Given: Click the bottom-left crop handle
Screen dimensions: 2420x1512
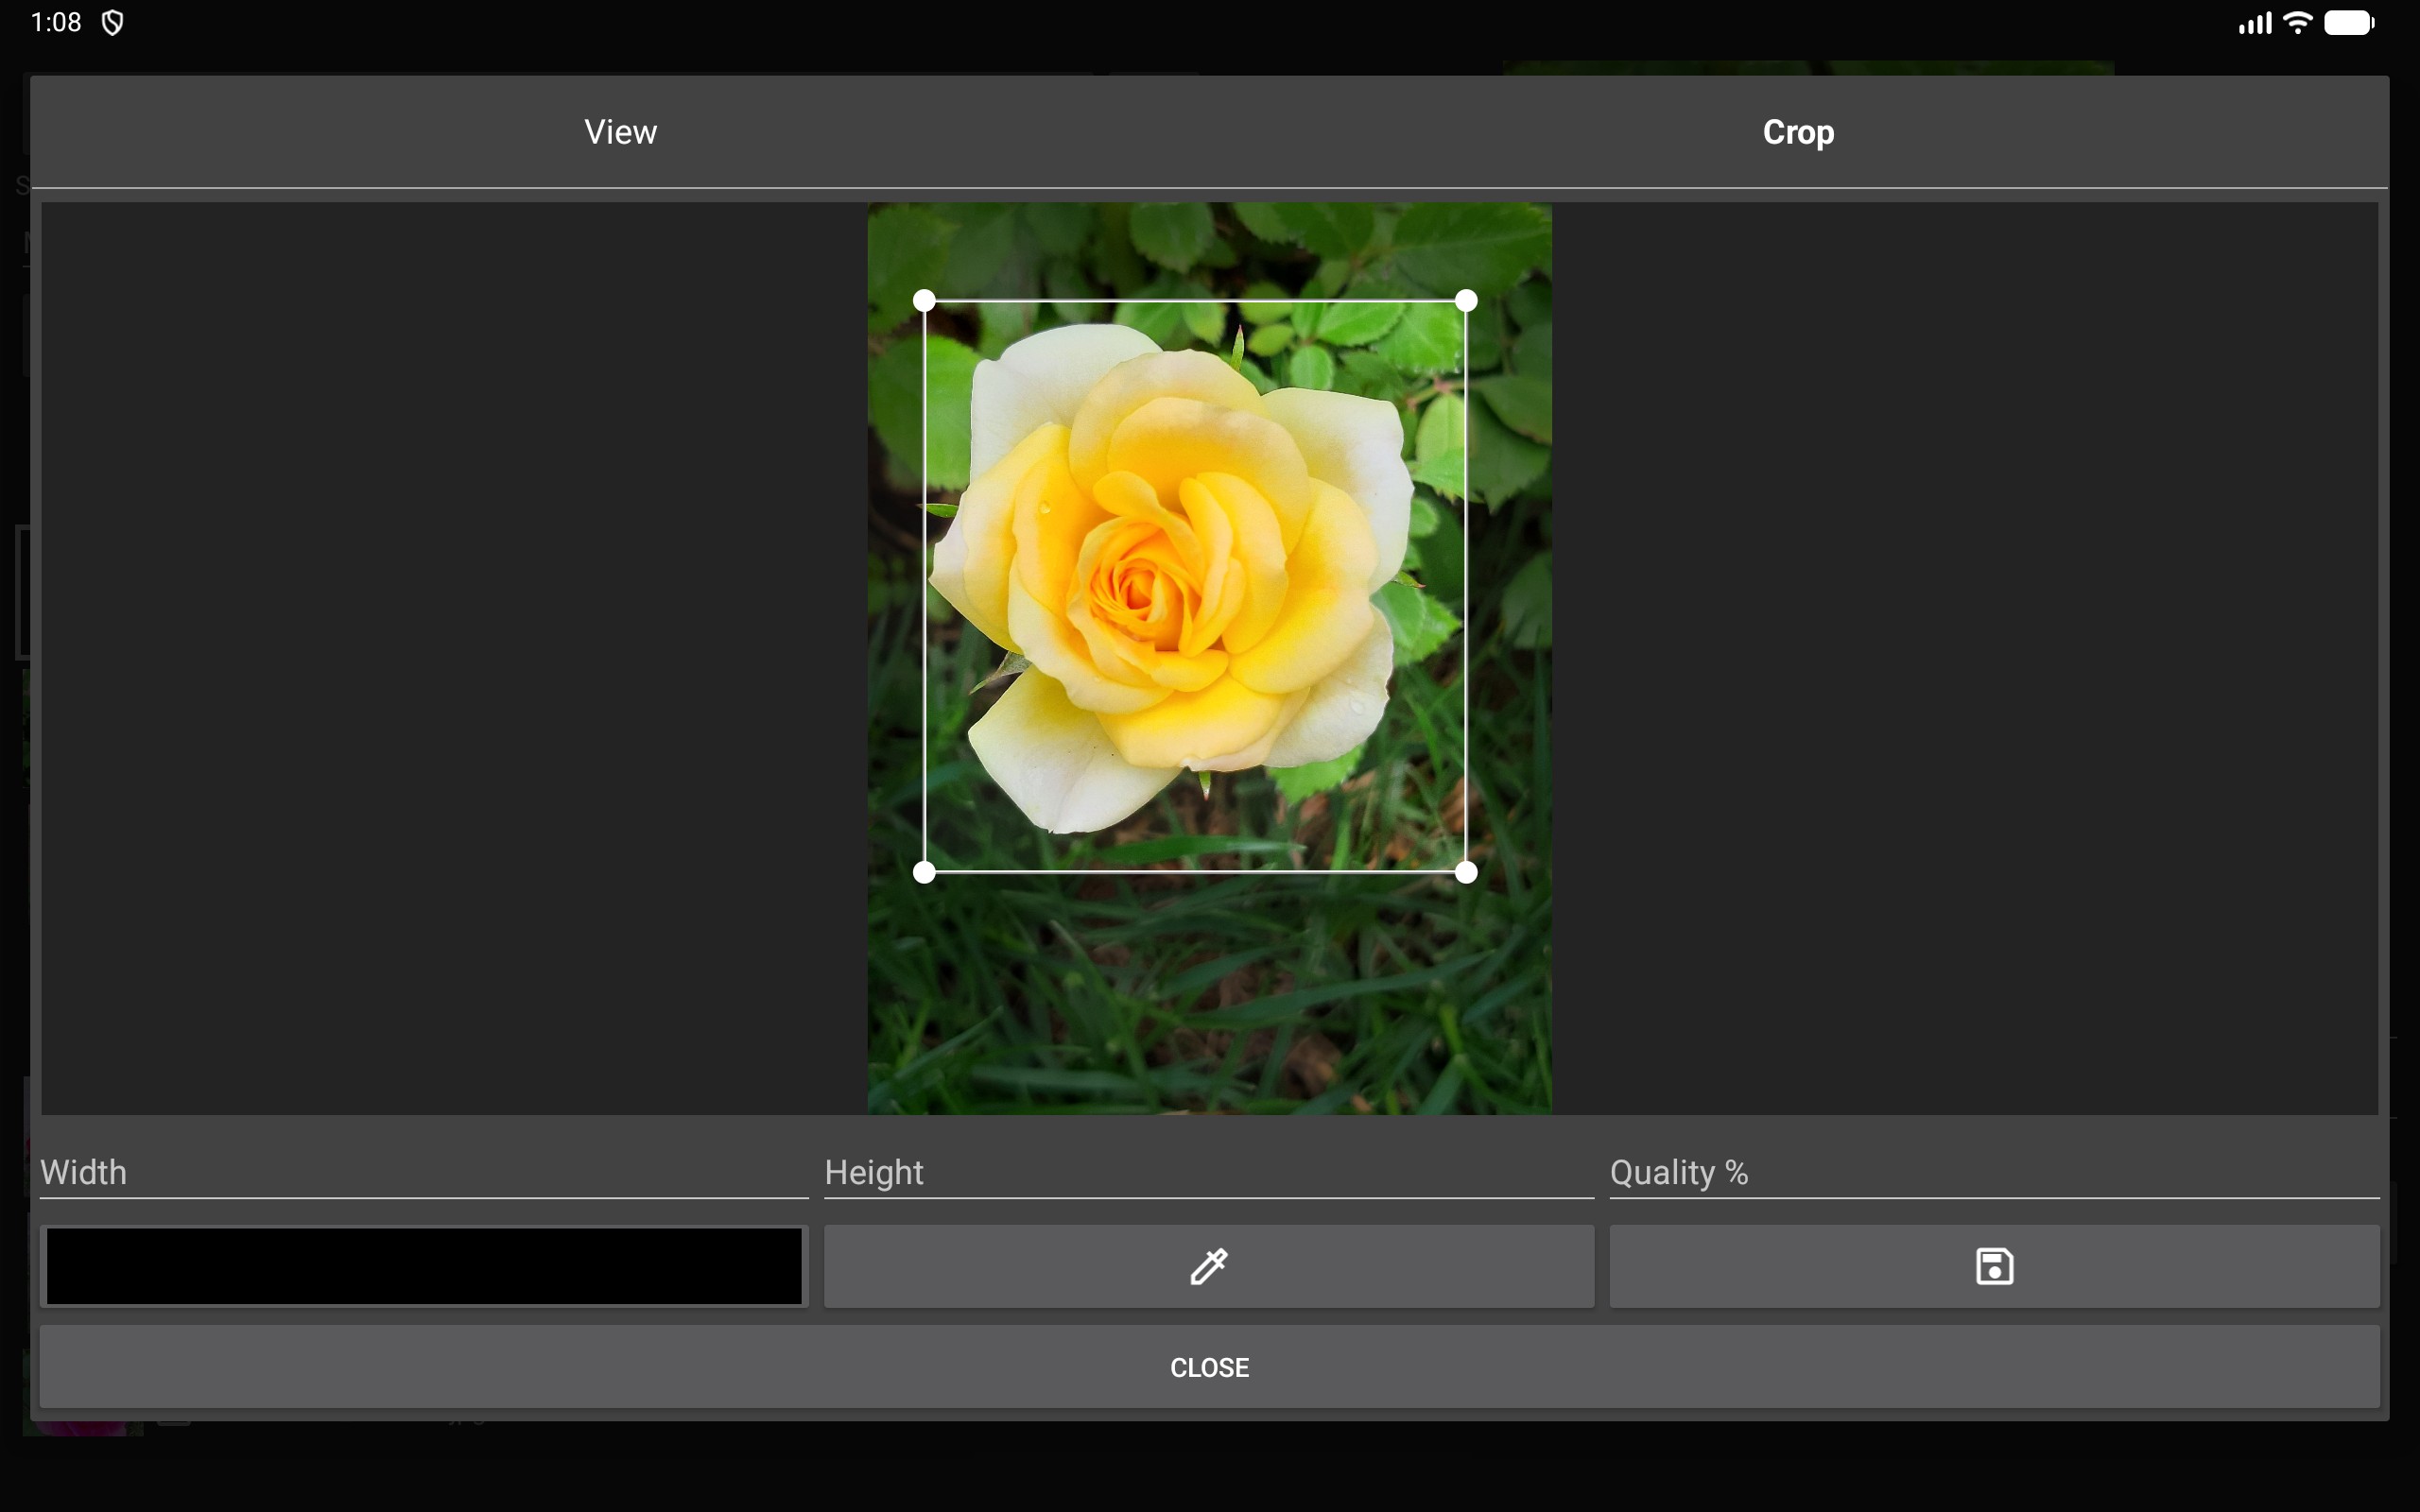Looking at the screenshot, I should (x=924, y=872).
